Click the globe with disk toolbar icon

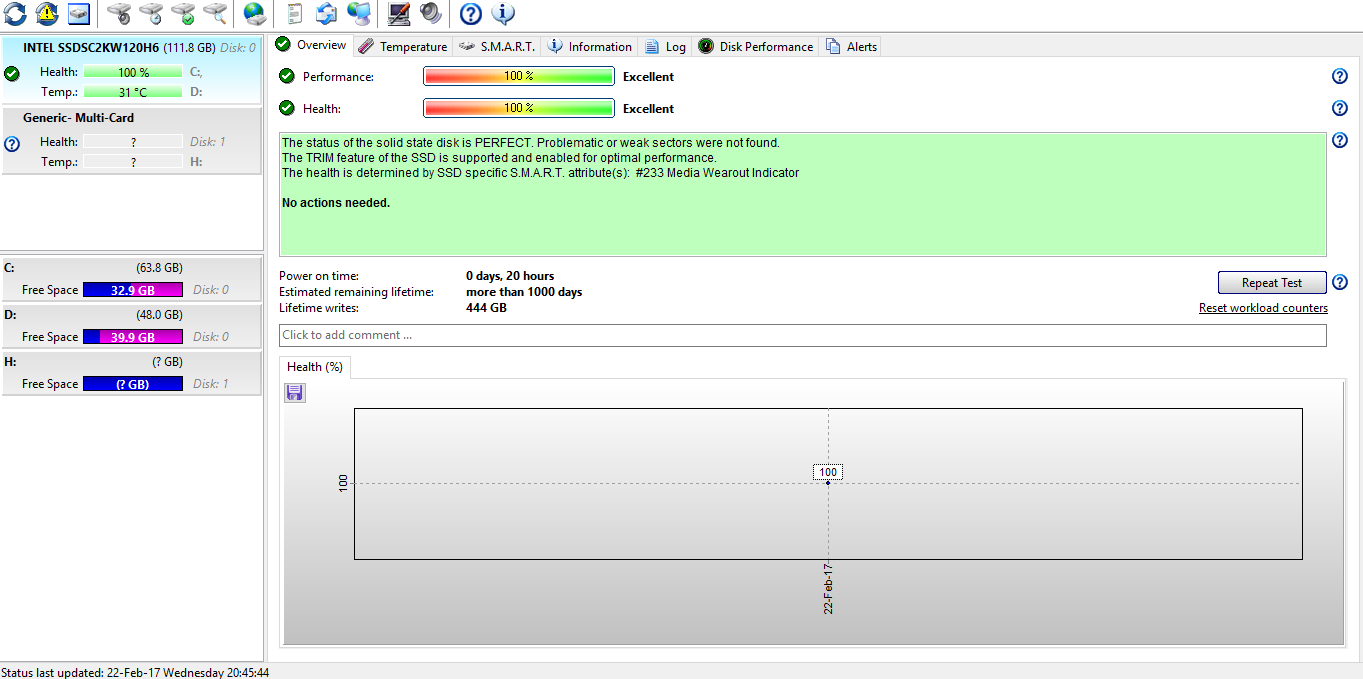pos(255,14)
